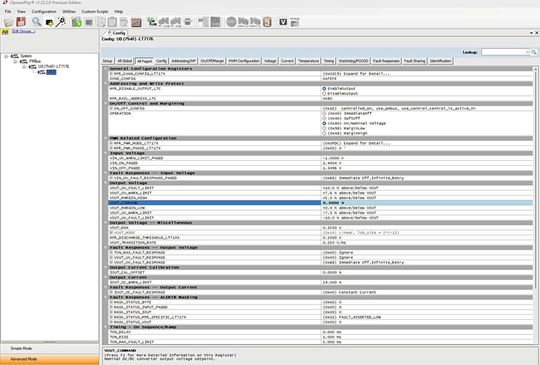This screenshot has height=365, width=540.
Task: Select the MarginLow operation radio button
Action: (x=324, y=128)
